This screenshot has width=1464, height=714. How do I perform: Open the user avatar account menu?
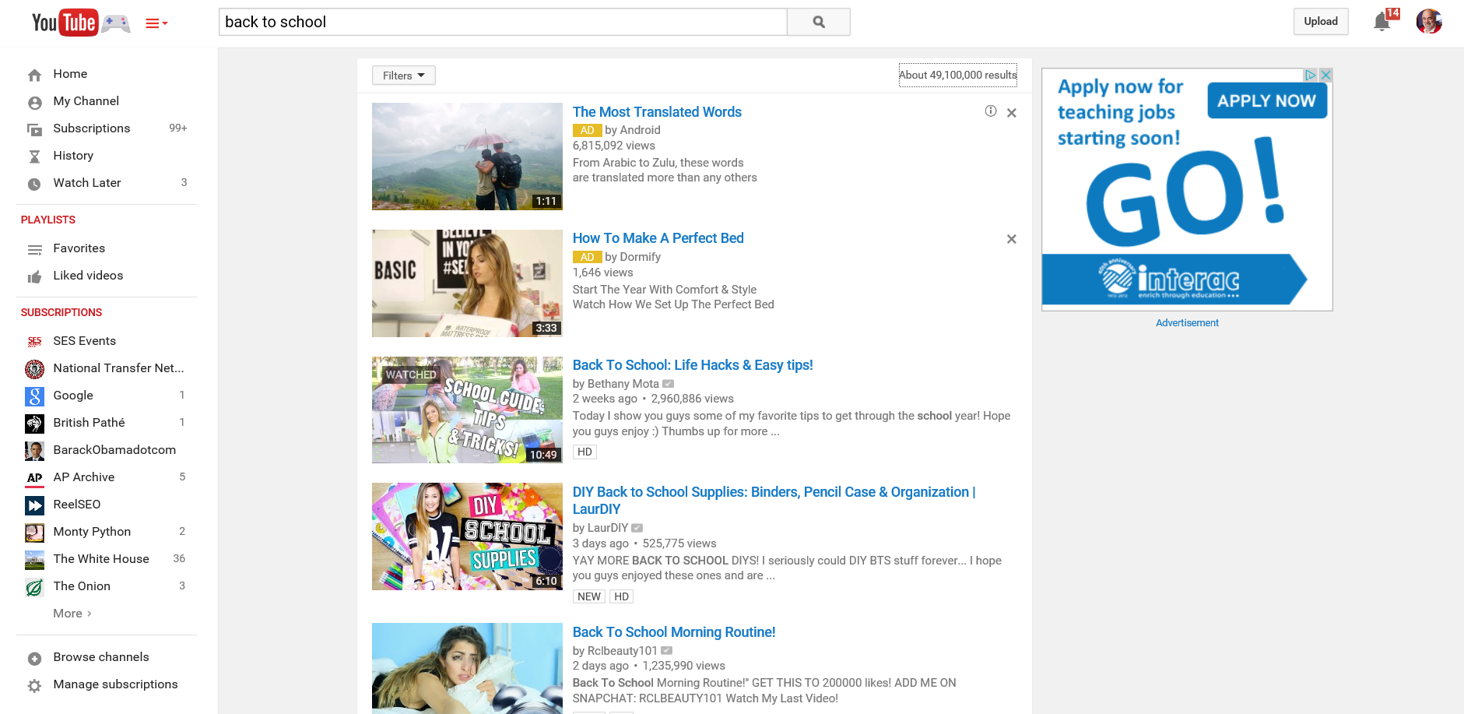[x=1429, y=22]
